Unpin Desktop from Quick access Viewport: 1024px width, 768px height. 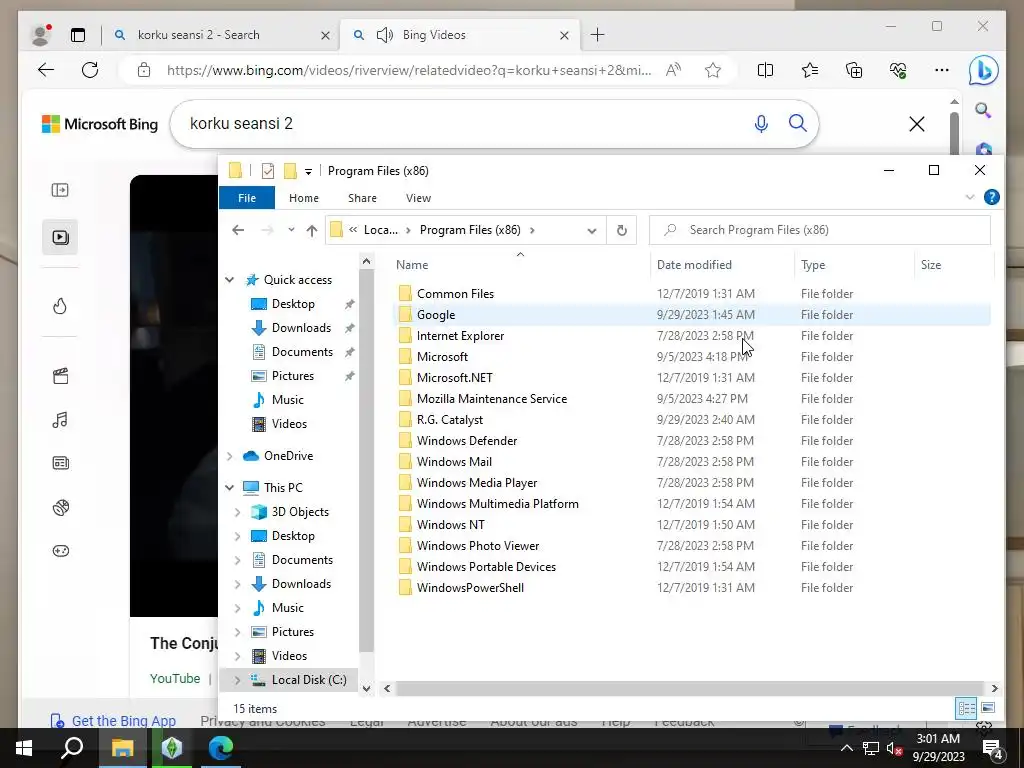[x=349, y=304]
